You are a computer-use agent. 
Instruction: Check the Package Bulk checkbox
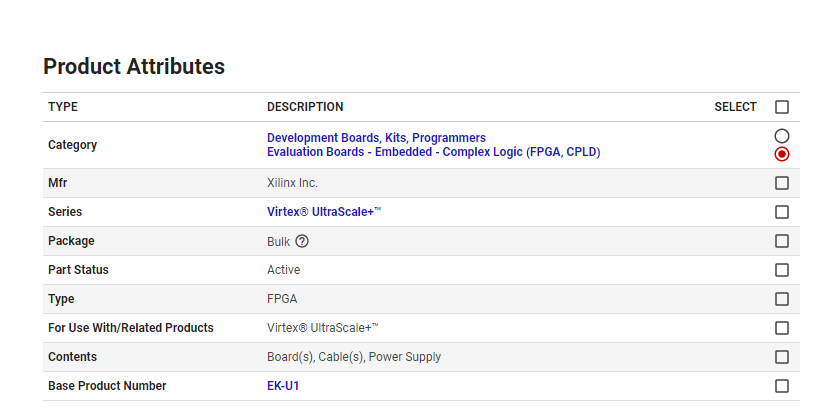coord(782,241)
